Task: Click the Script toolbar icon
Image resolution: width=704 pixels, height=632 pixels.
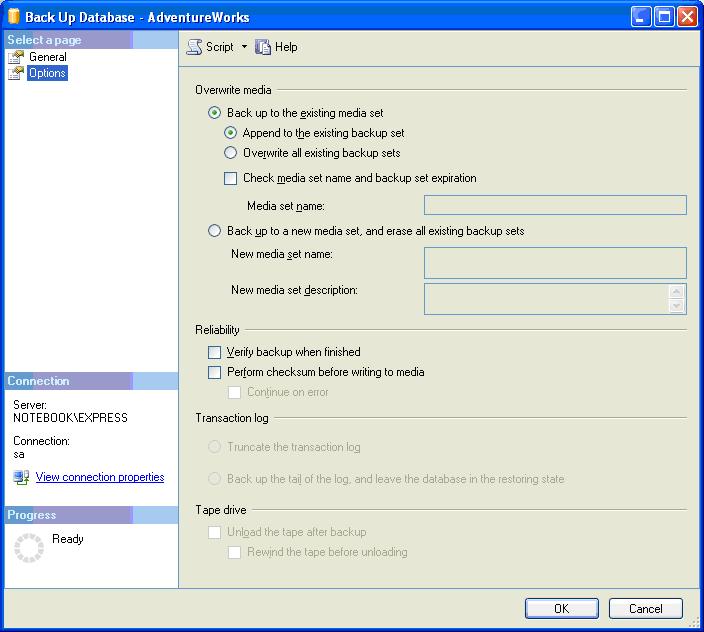Action: pyautogui.click(x=195, y=47)
